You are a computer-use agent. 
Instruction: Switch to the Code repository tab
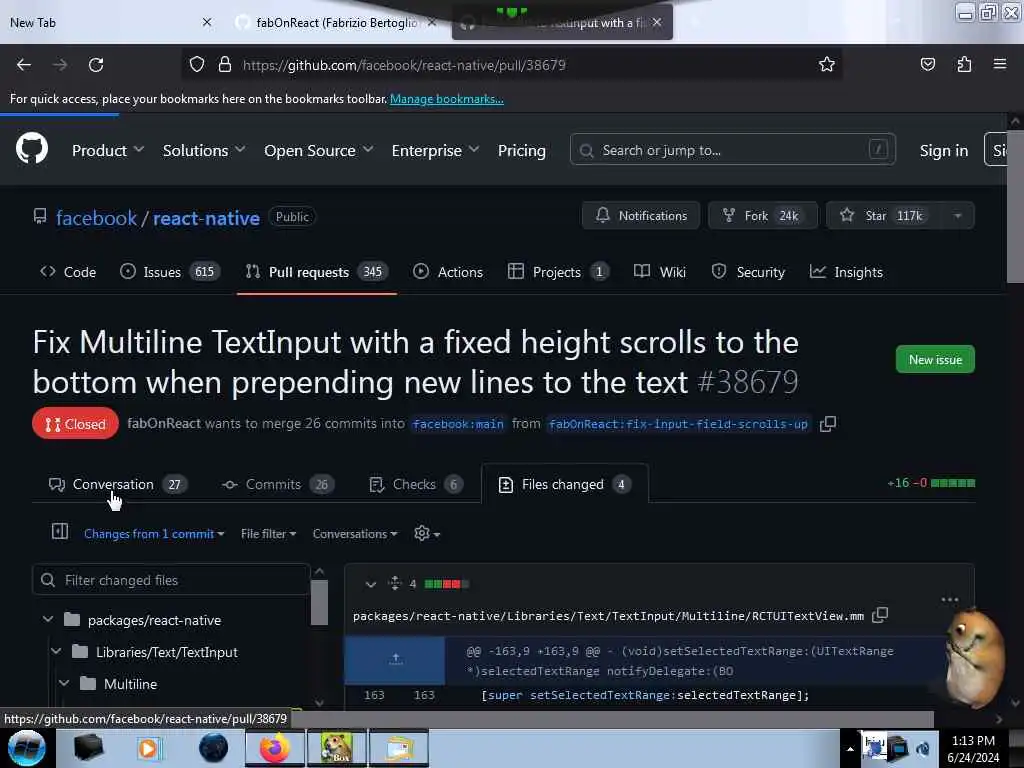68,272
